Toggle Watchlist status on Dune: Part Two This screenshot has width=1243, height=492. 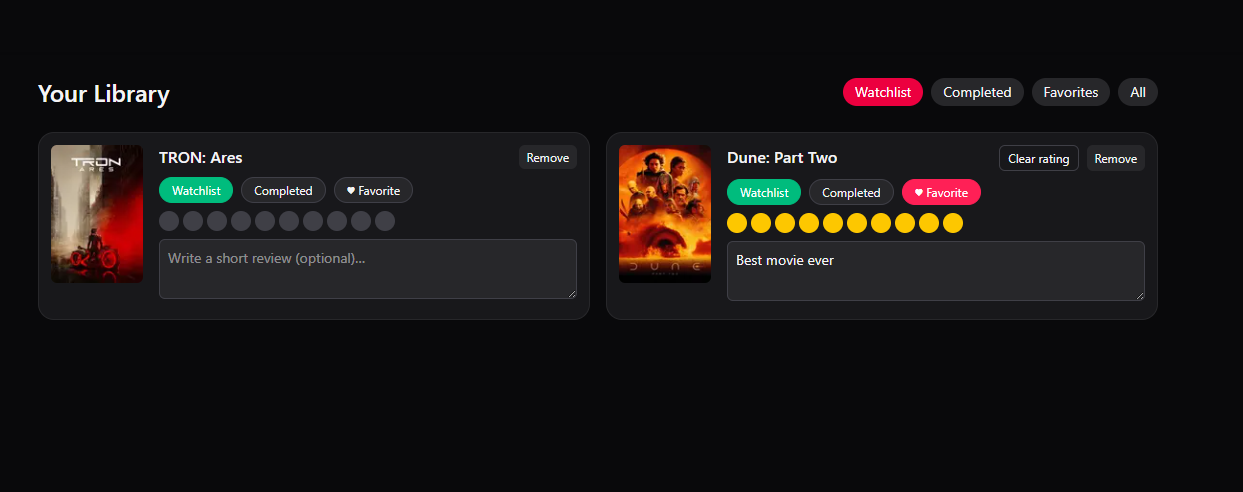764,193
